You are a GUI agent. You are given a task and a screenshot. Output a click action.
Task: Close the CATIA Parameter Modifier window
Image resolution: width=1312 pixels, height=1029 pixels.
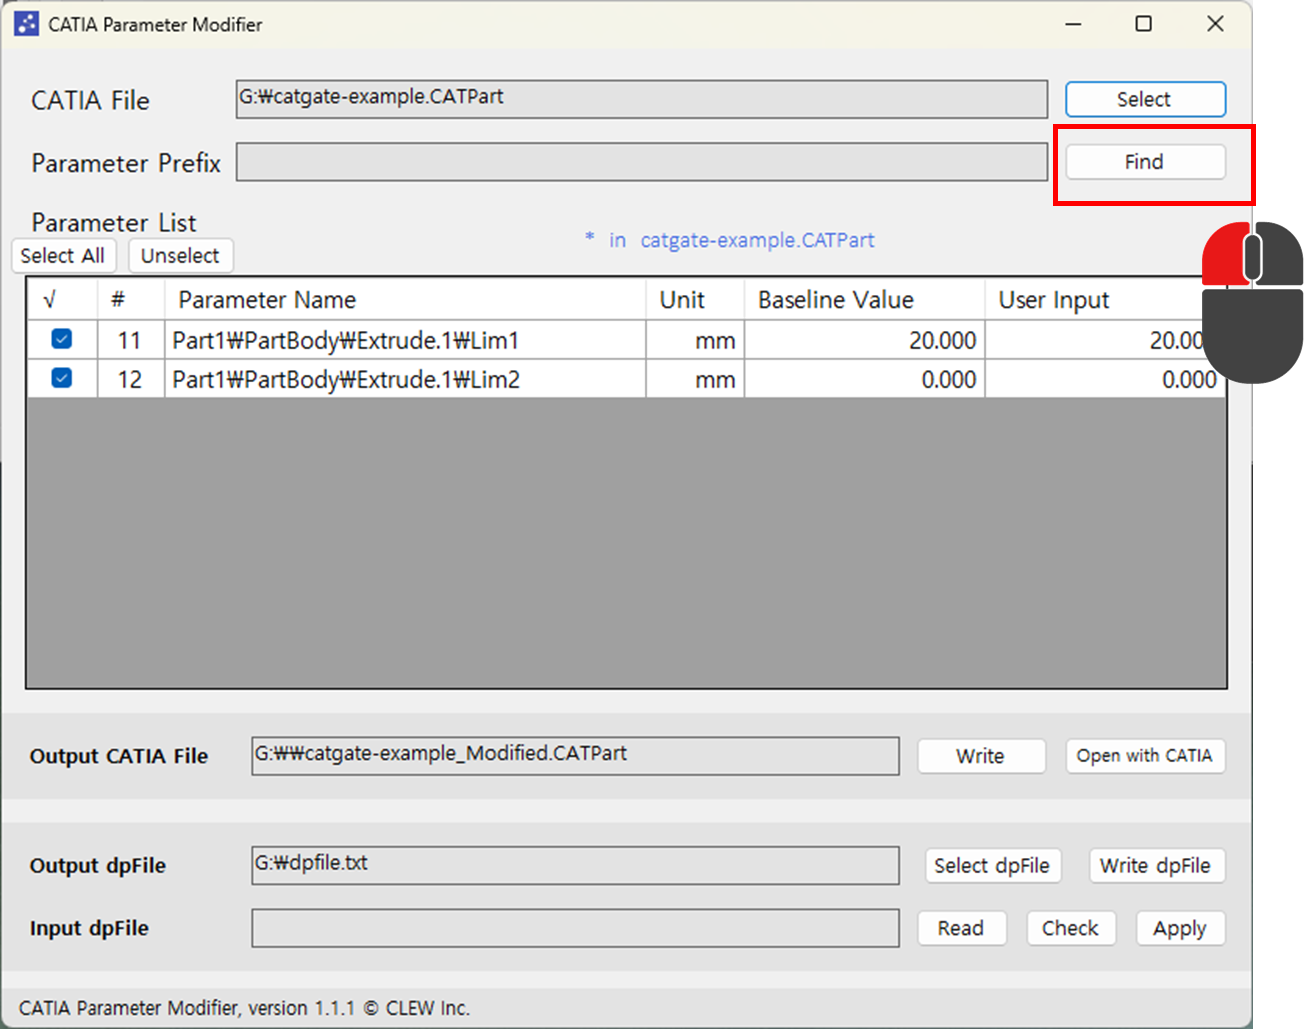1215,24
